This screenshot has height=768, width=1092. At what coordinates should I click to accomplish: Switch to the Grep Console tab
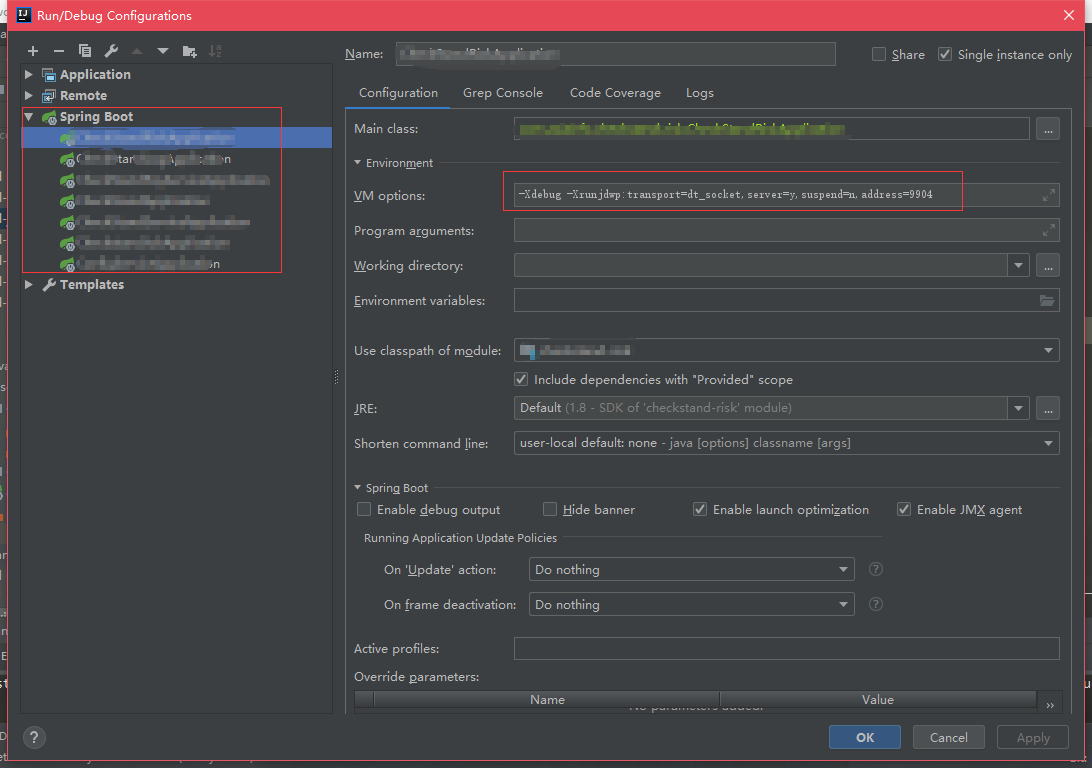(x=503, y=93)
